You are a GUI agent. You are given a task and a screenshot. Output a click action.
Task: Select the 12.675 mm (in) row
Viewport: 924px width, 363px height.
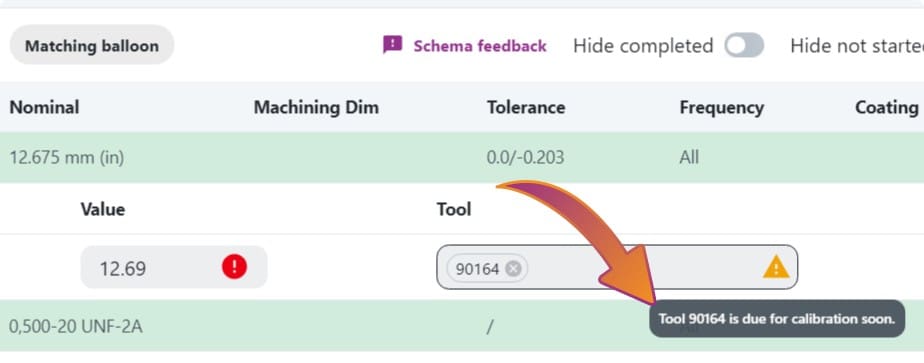tap(462, 157)
